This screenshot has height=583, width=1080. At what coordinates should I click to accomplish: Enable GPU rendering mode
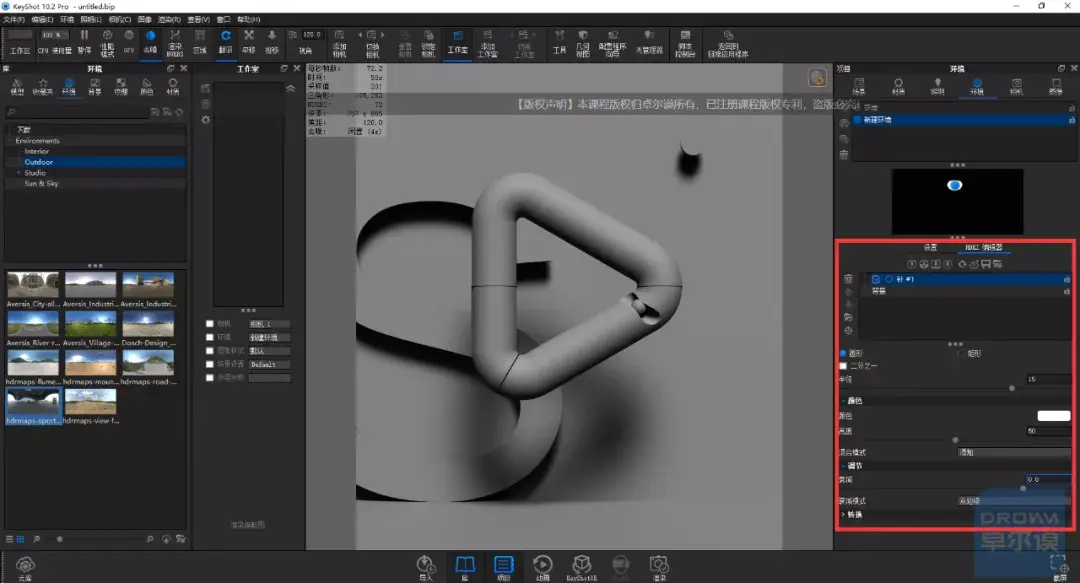coord(129,41)
